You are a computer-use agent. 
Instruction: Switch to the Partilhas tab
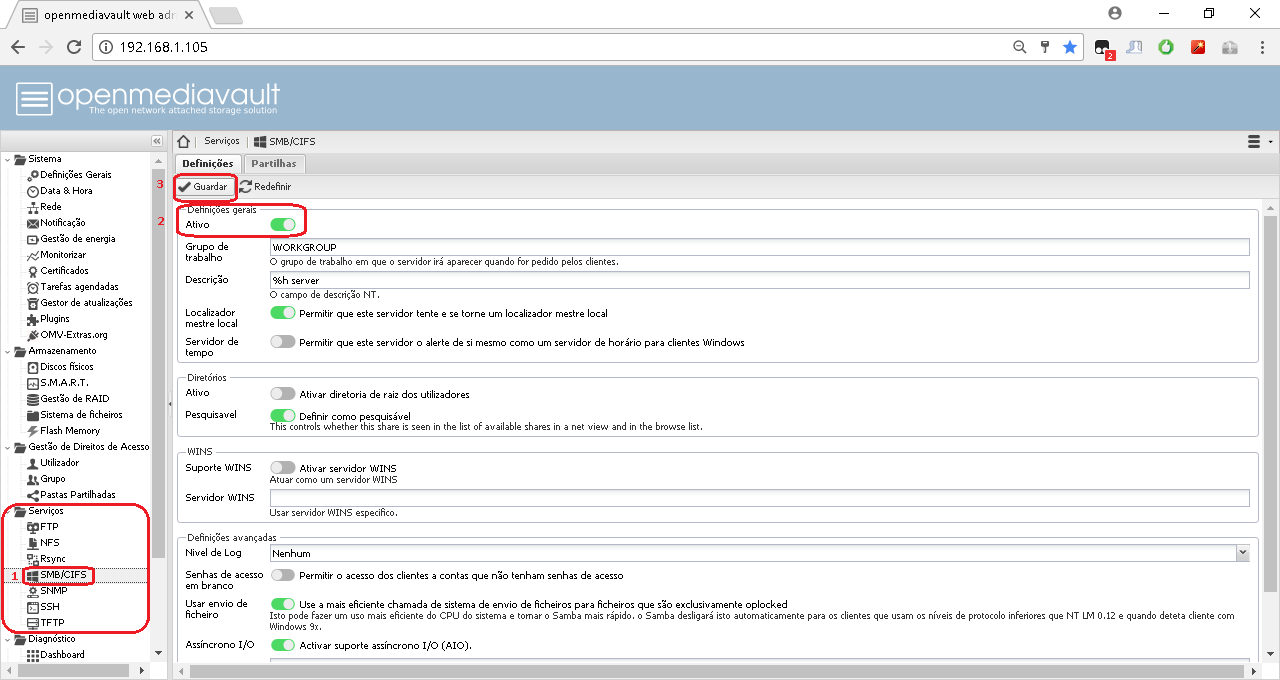[x=273, y=163]
